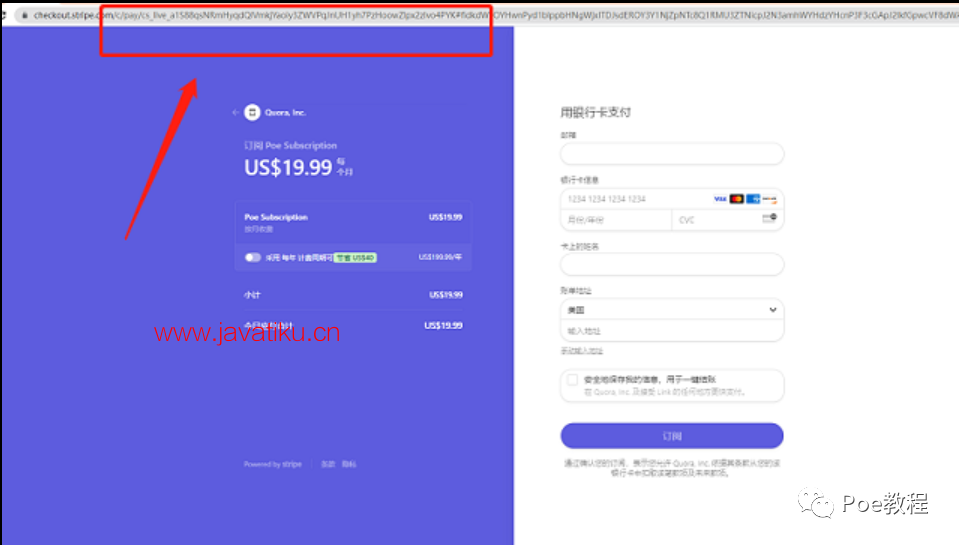Click the Powered by Stripe link
The width and height of the screenshot is (959, 545).
click(x=273, y=464)
